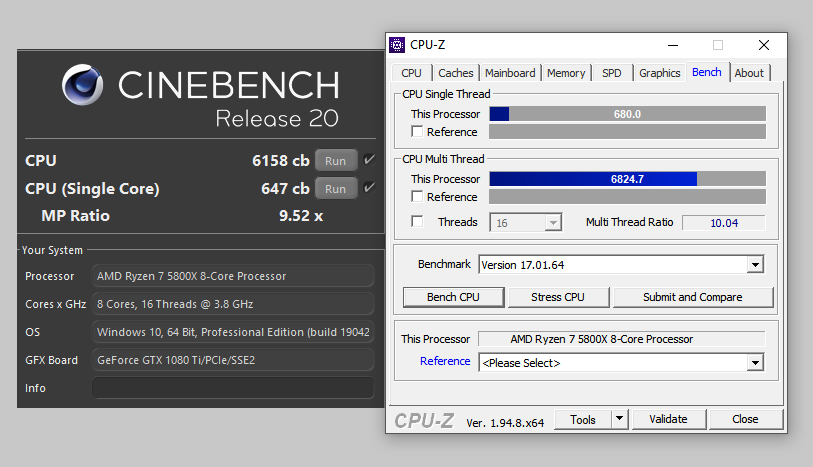813x467 pixels.
Task: Click the 'Ver. 1.94.8.x64' version text
Action: [x=505, y=422]
